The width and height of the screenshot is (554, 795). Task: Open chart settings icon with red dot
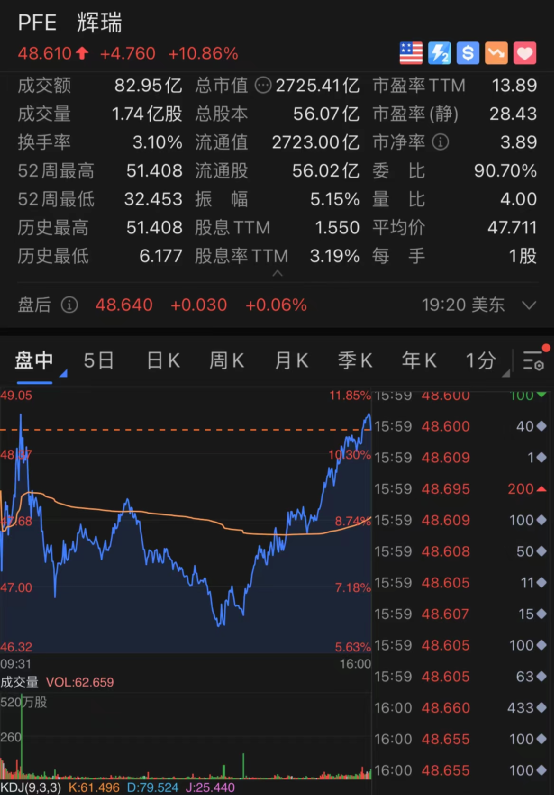tap(534, 359)
